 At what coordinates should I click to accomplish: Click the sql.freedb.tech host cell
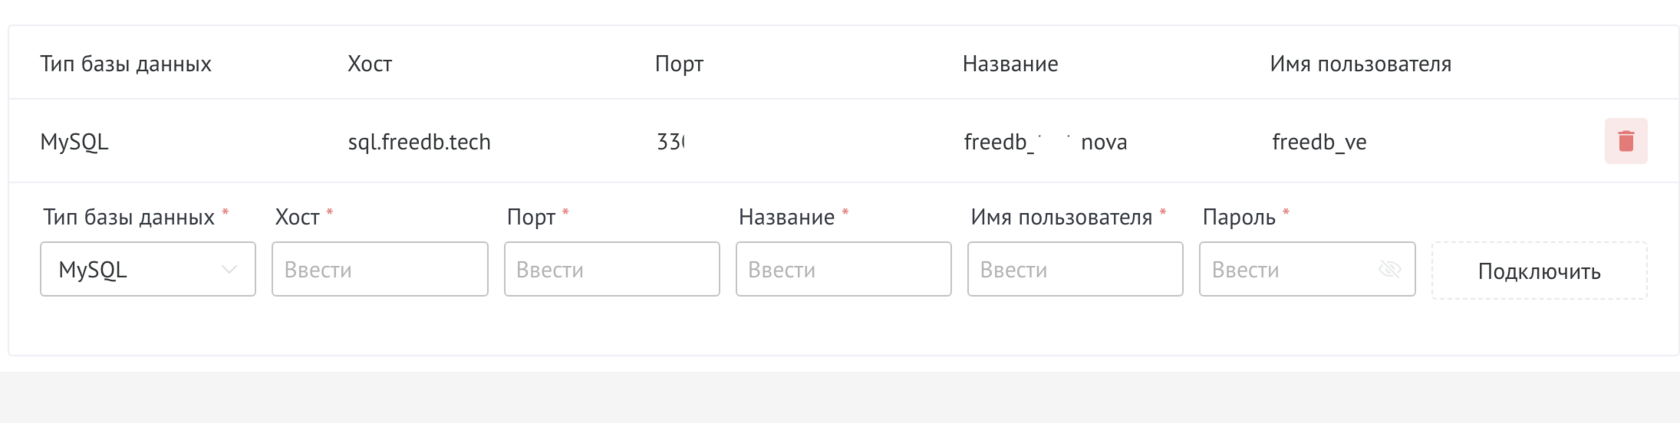(x=419, y=142)
